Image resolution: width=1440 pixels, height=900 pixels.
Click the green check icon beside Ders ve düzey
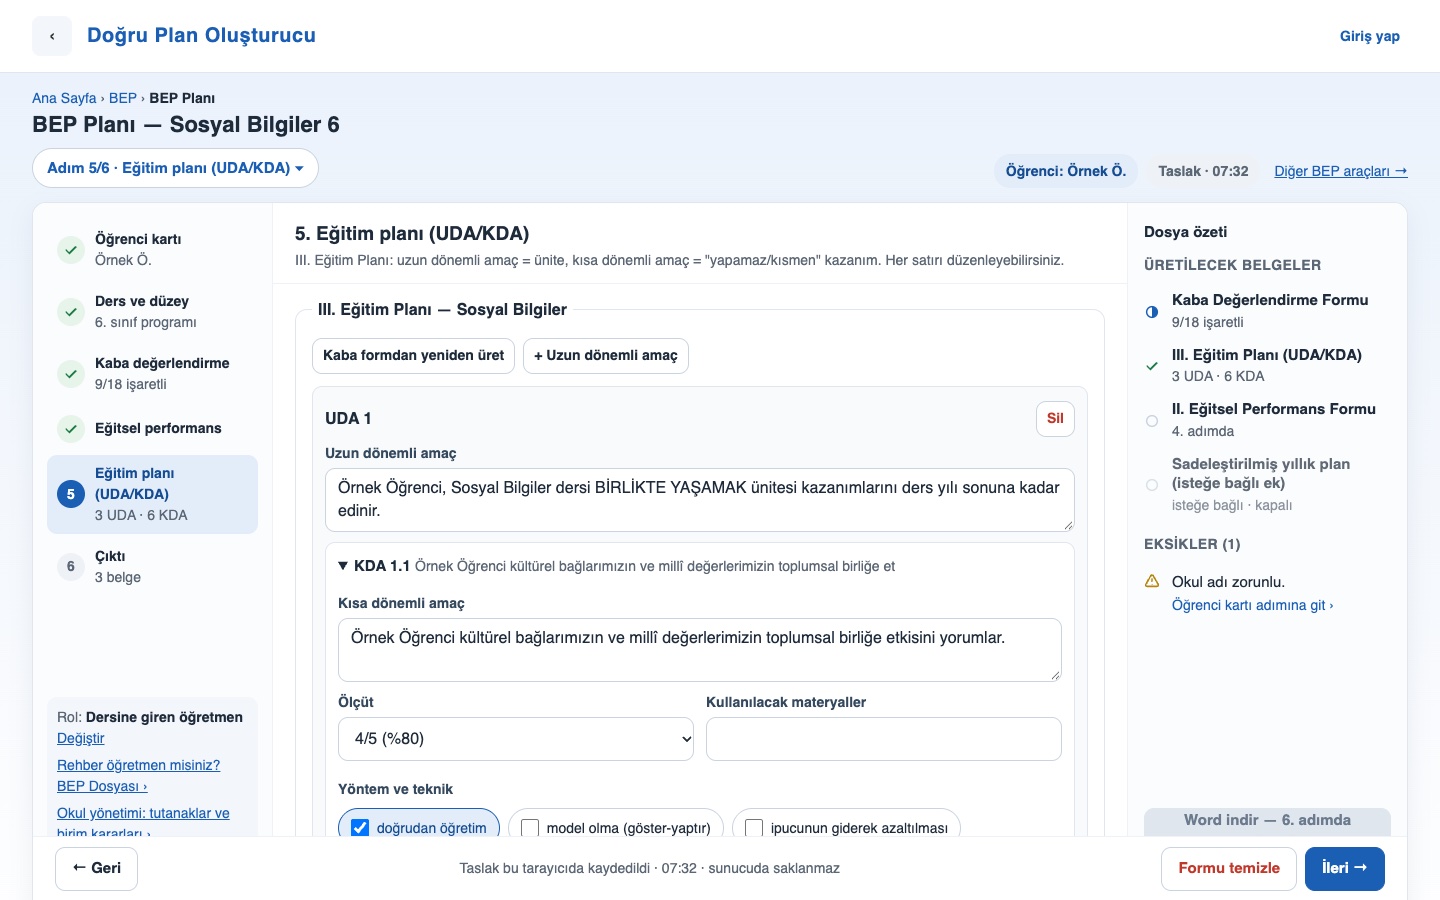click(x=70, y=312)
